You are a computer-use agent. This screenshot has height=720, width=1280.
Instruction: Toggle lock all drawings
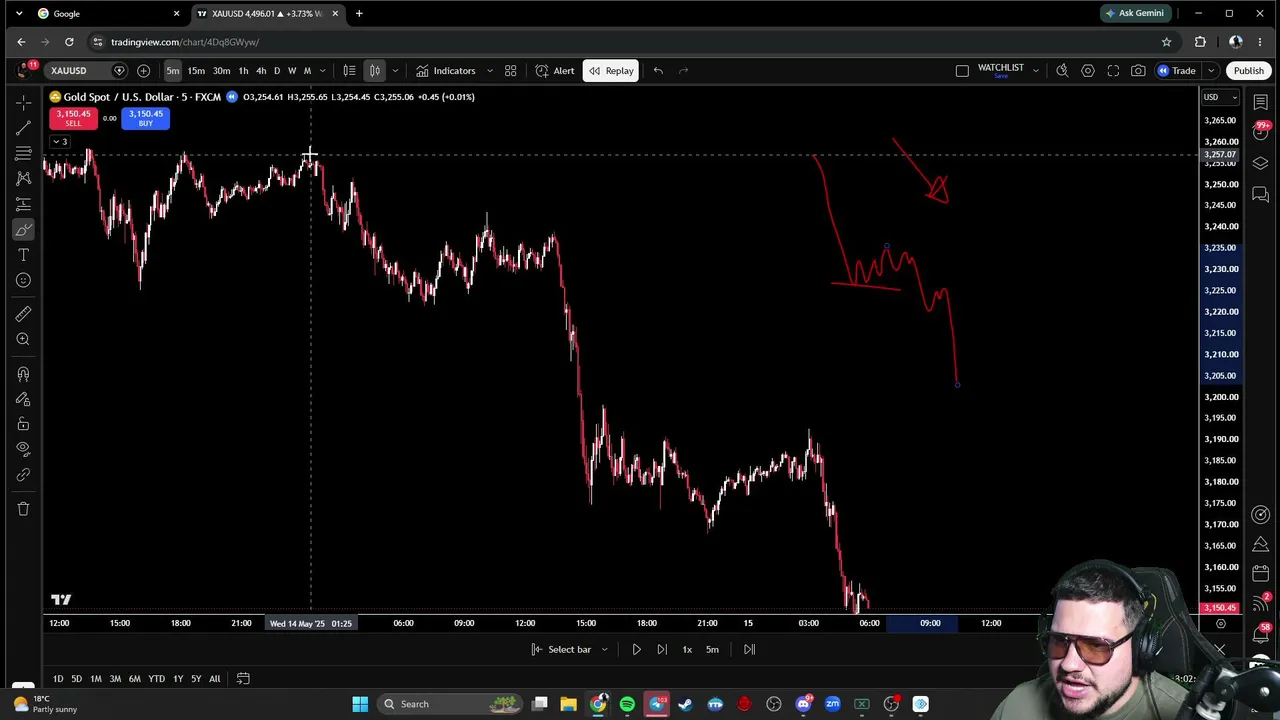23,424
